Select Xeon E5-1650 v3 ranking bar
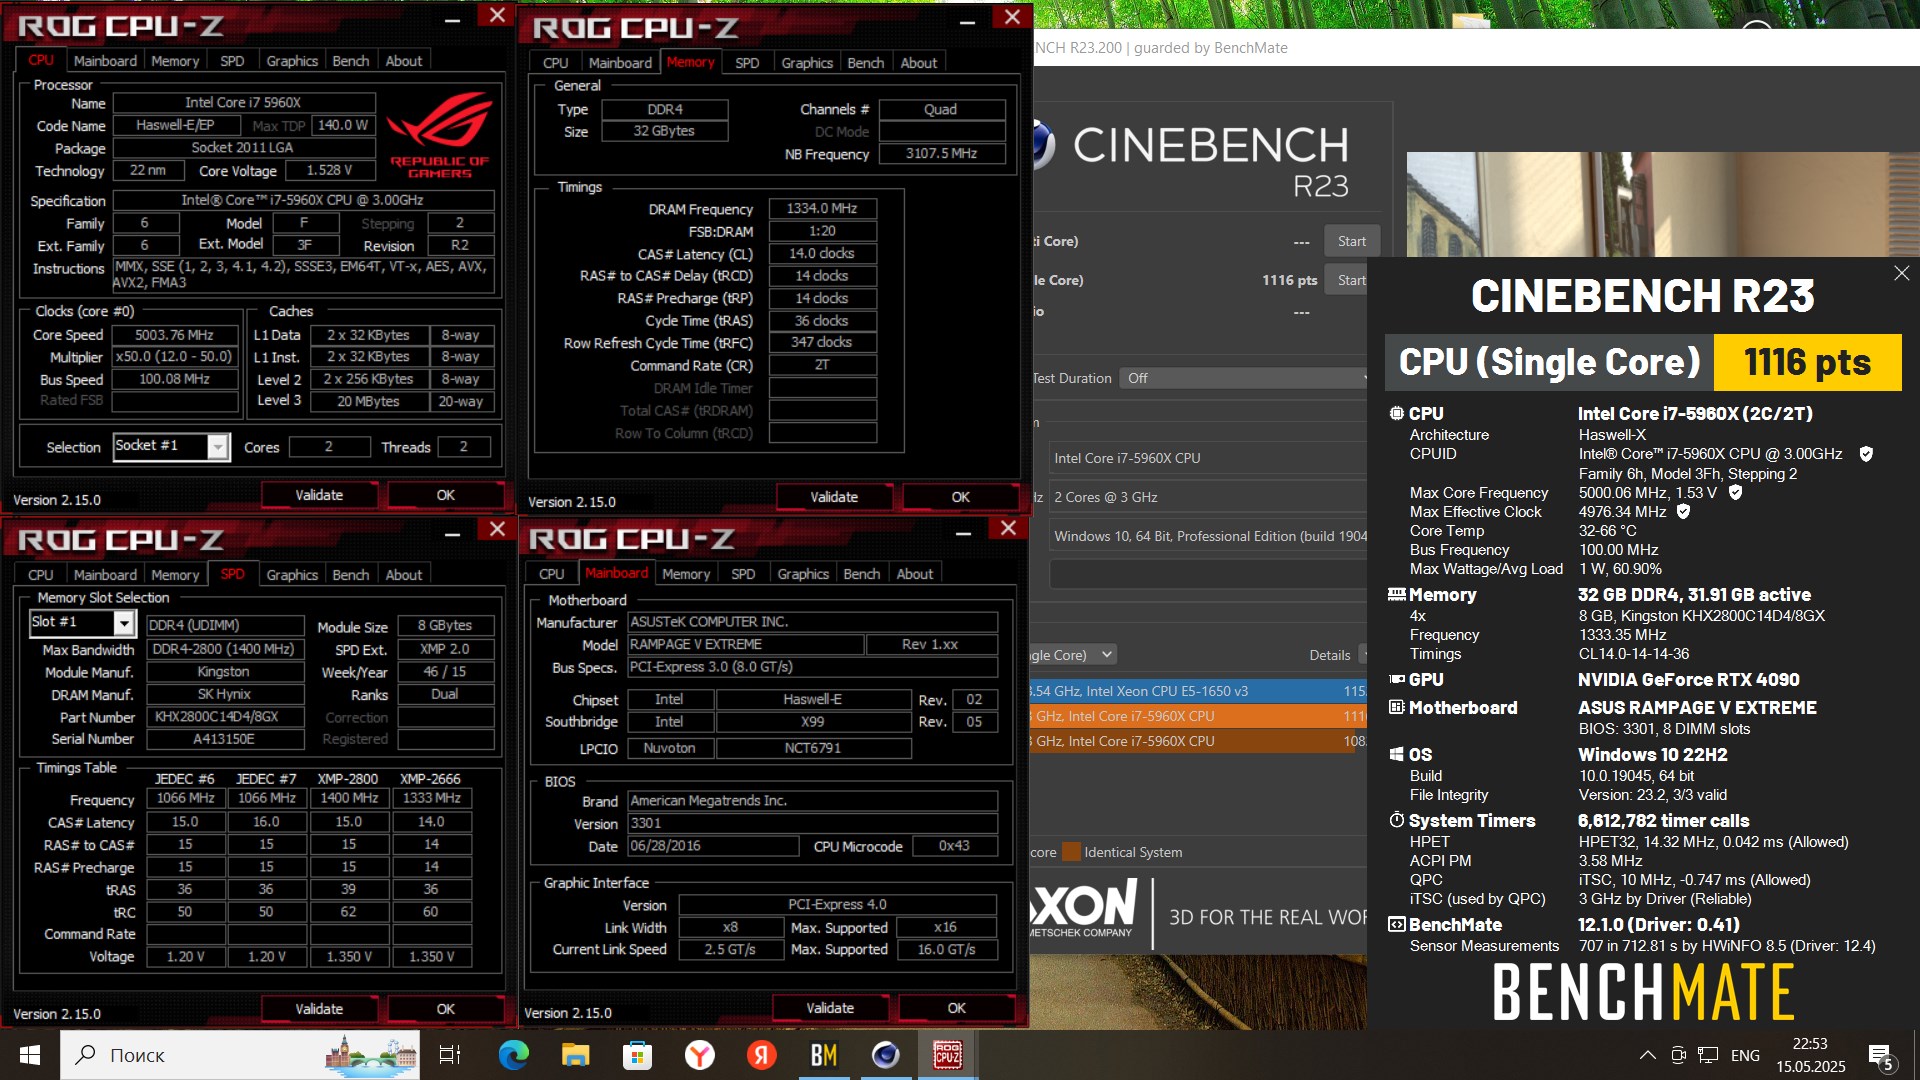The height and width of the screenshot is (1080, 1920). [x=1199, y=691]
